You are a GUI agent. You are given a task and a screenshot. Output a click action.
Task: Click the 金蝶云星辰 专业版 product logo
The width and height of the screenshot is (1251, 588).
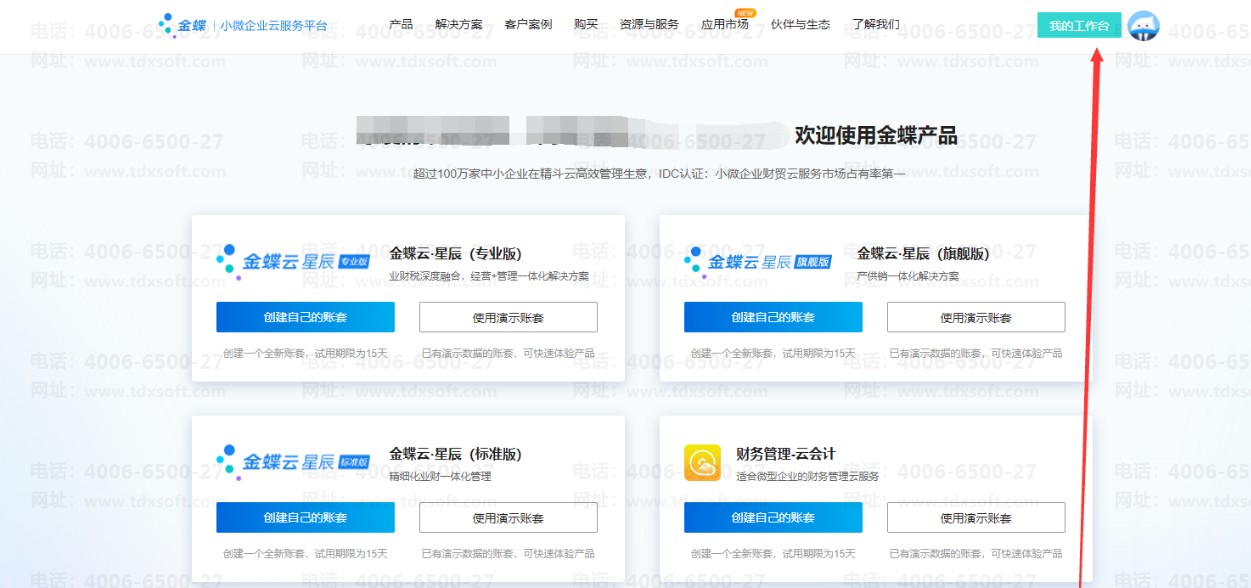[x=293, y=262]
